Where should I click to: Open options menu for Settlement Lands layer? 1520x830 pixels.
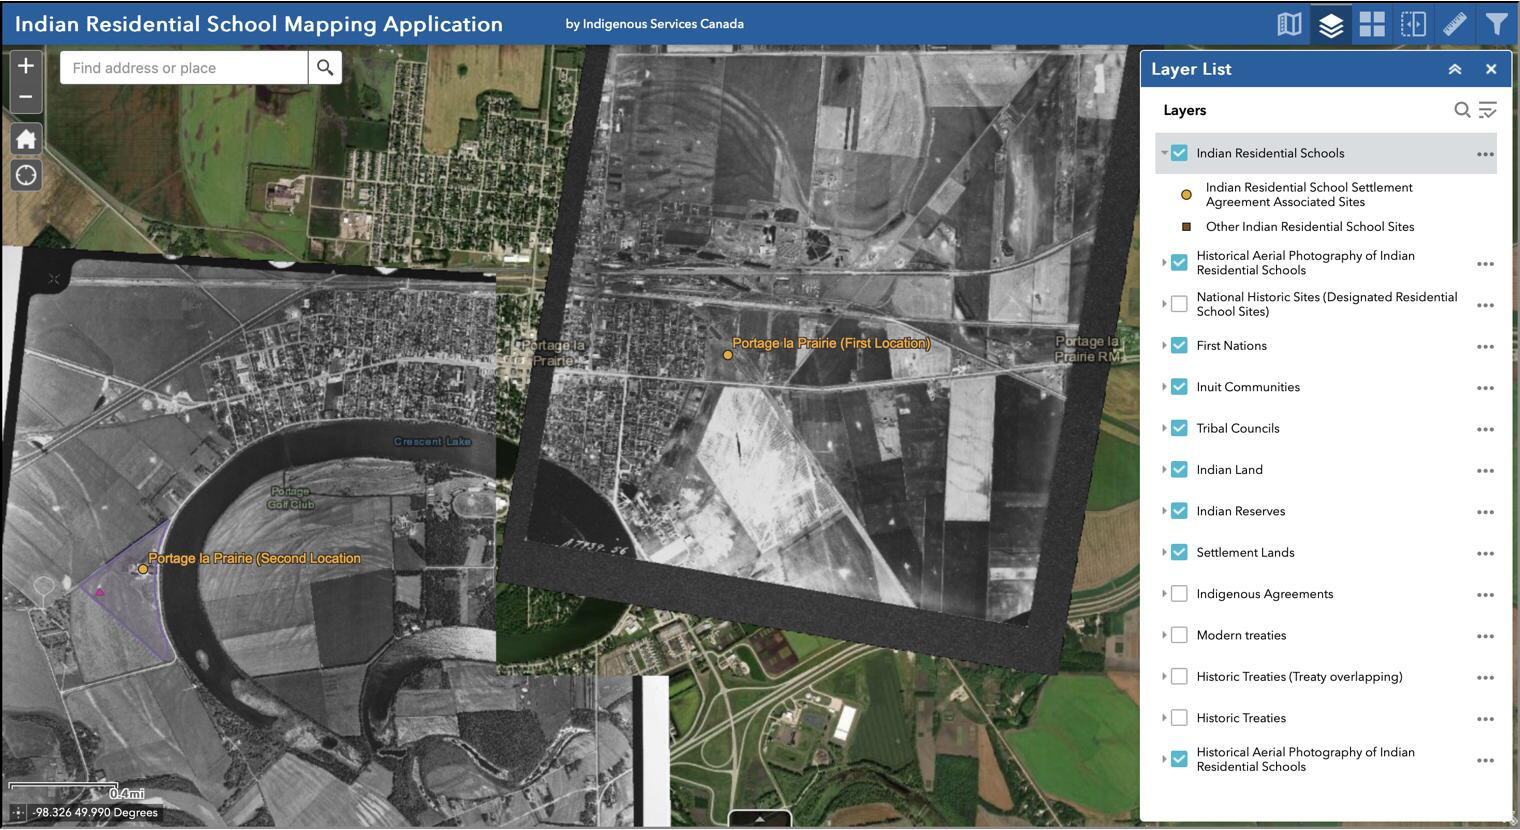[1485, 554]
